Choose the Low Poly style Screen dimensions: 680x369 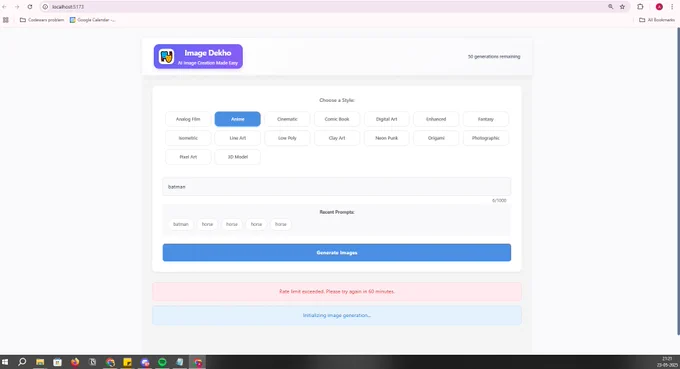point(287,138)
